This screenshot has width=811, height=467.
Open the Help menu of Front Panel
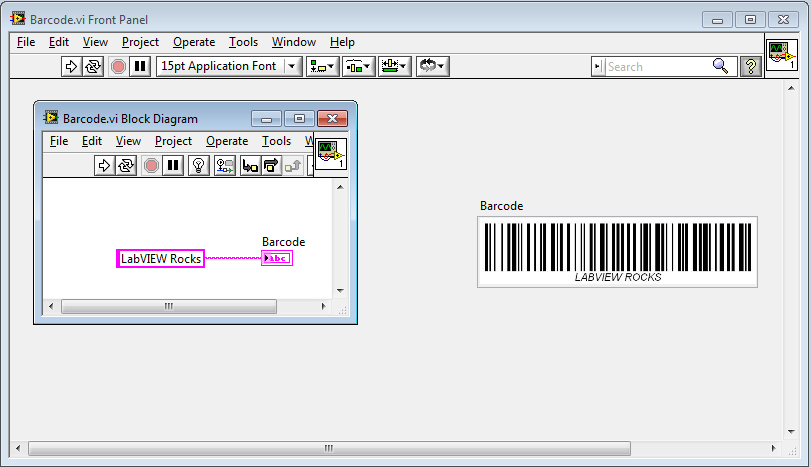click(342, 42)
